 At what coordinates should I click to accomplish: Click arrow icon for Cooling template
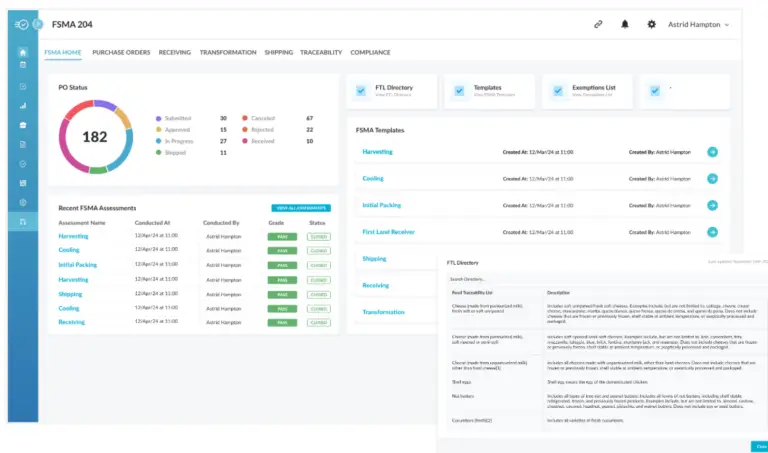pos(712,179)
